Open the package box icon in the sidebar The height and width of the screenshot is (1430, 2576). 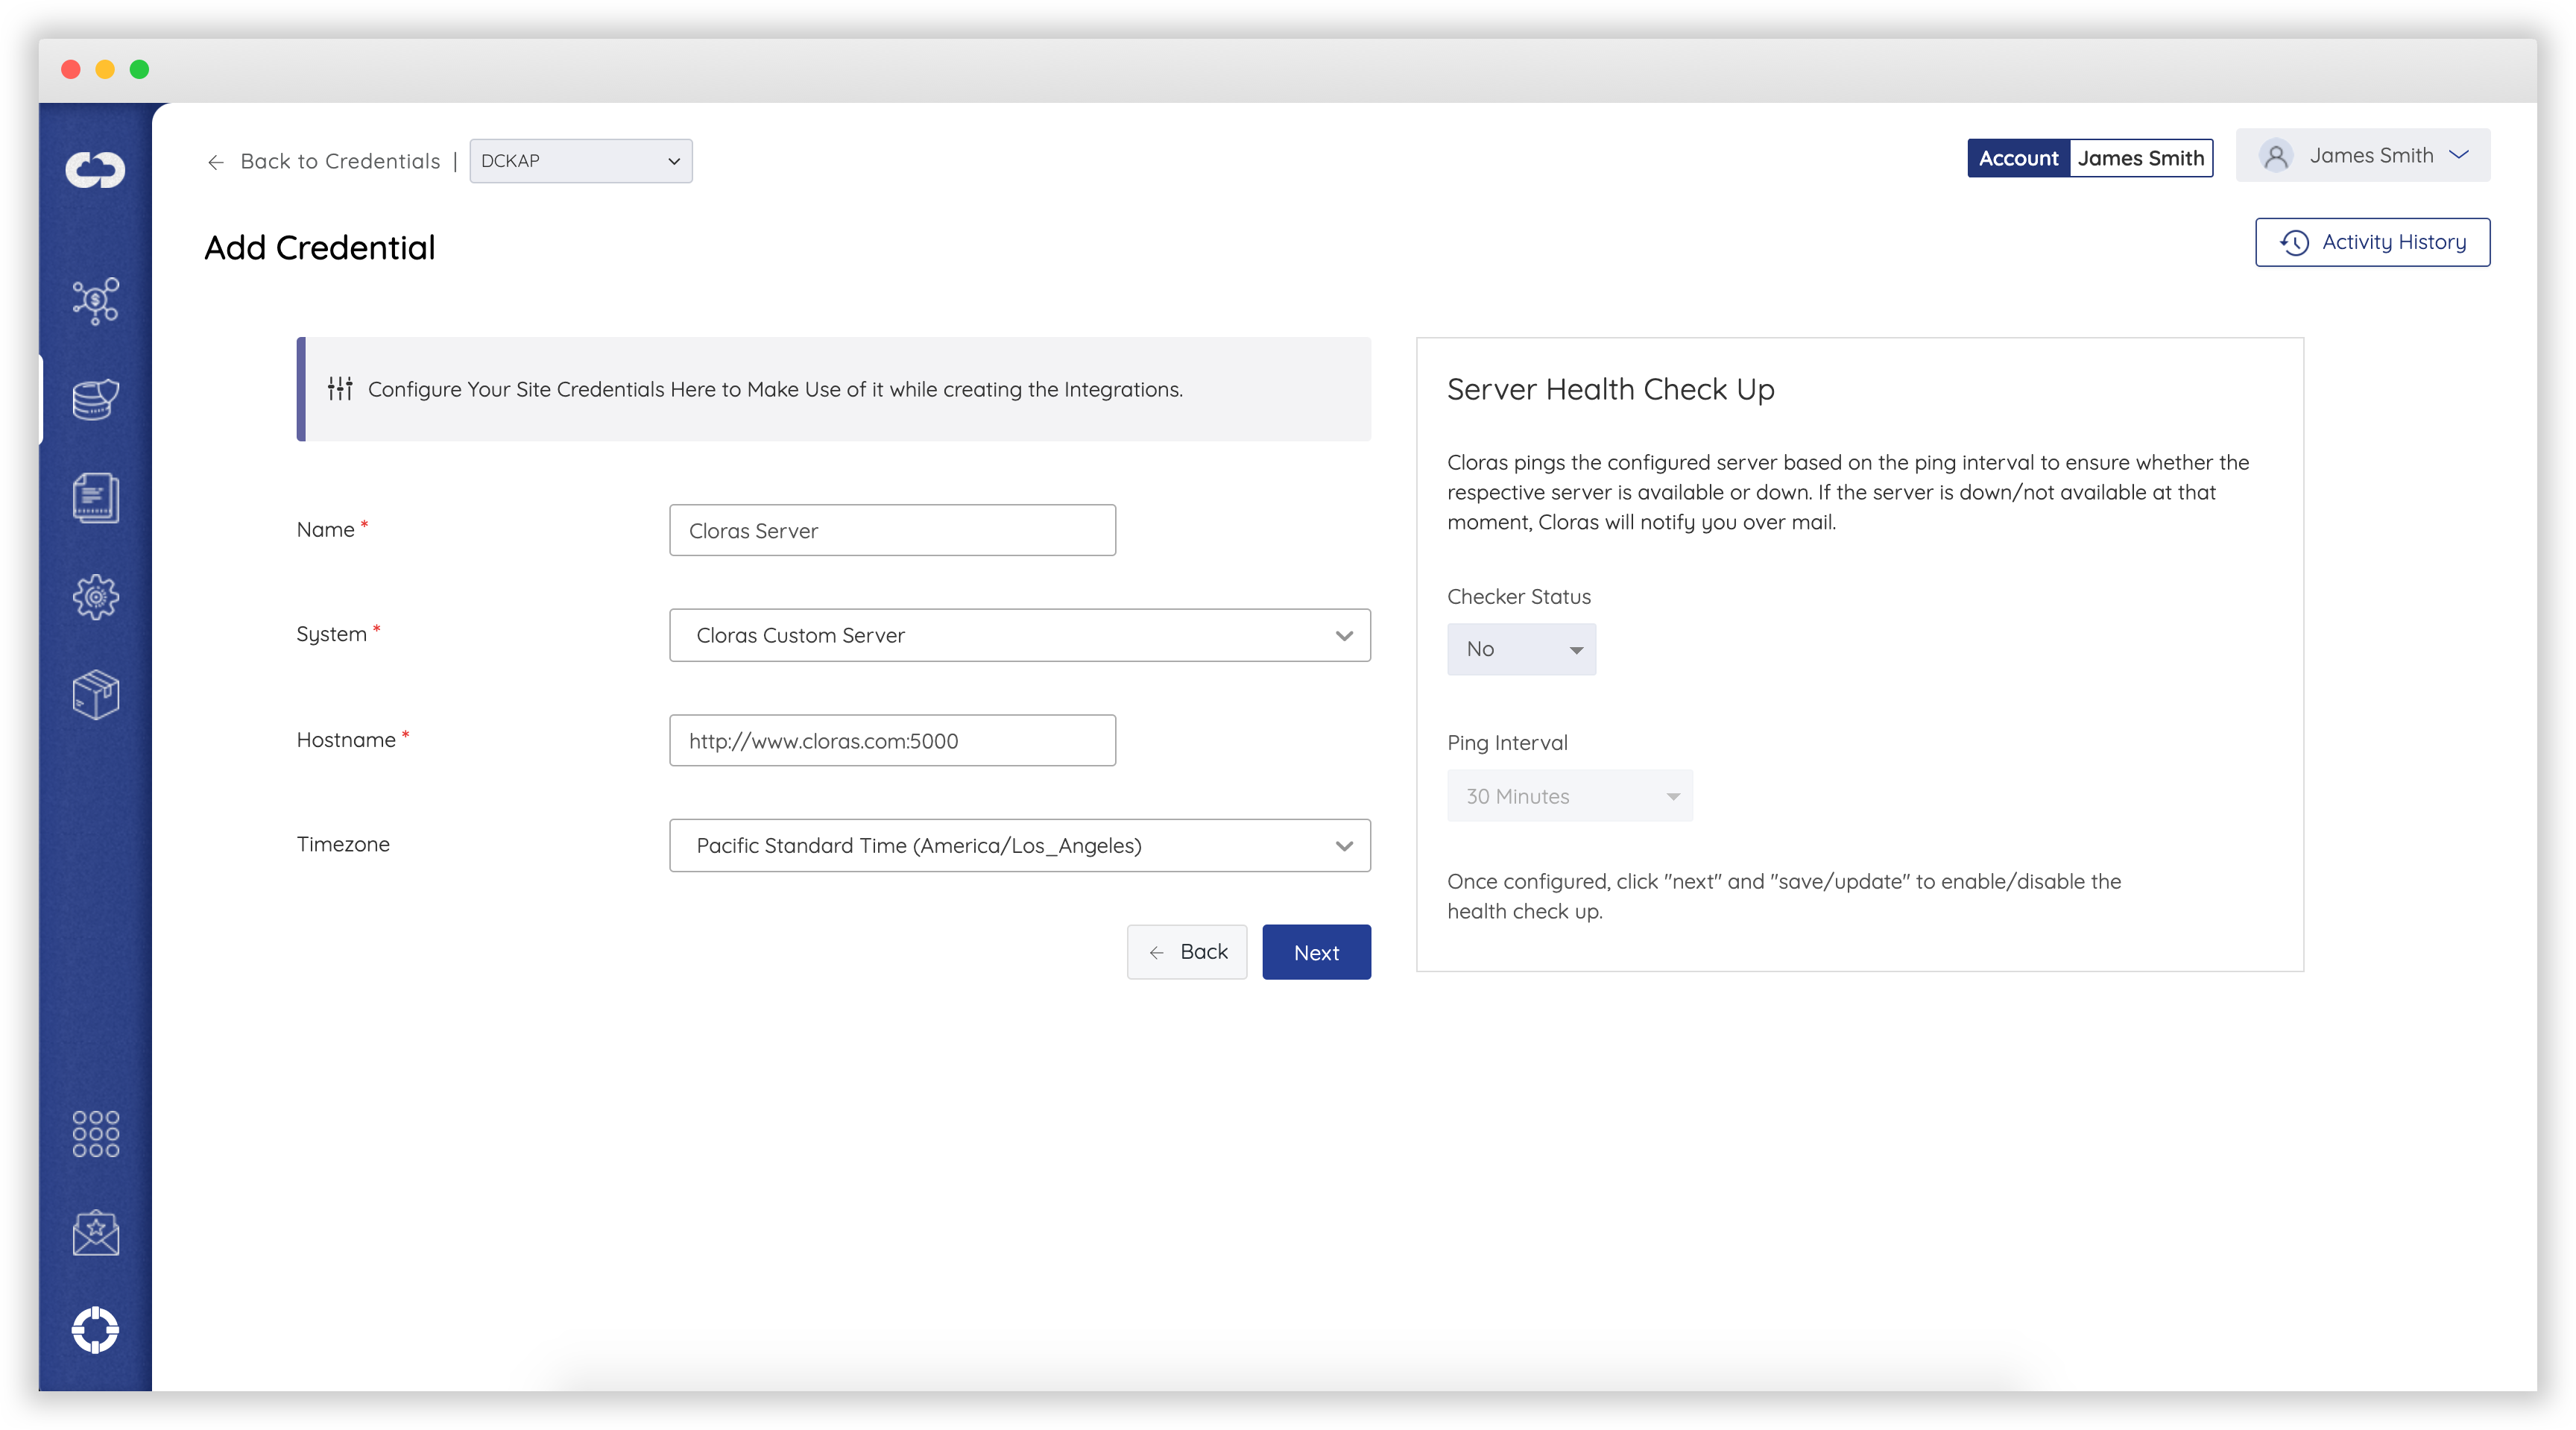point(95,695)
